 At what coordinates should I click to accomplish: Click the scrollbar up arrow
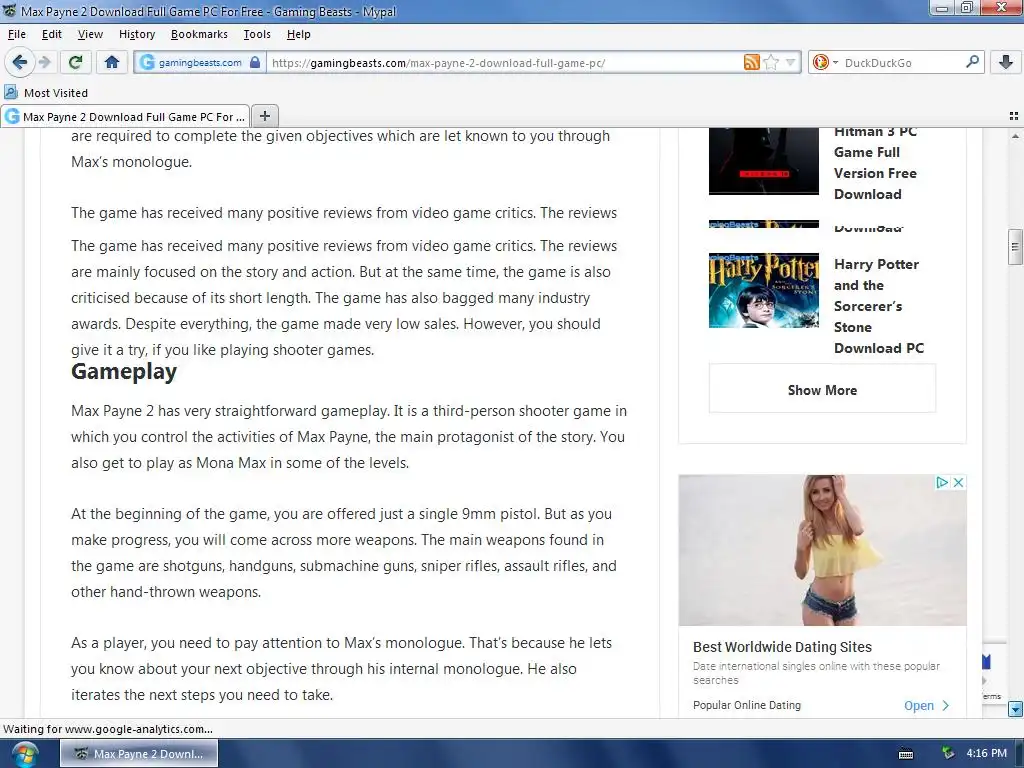(1015, 136)
